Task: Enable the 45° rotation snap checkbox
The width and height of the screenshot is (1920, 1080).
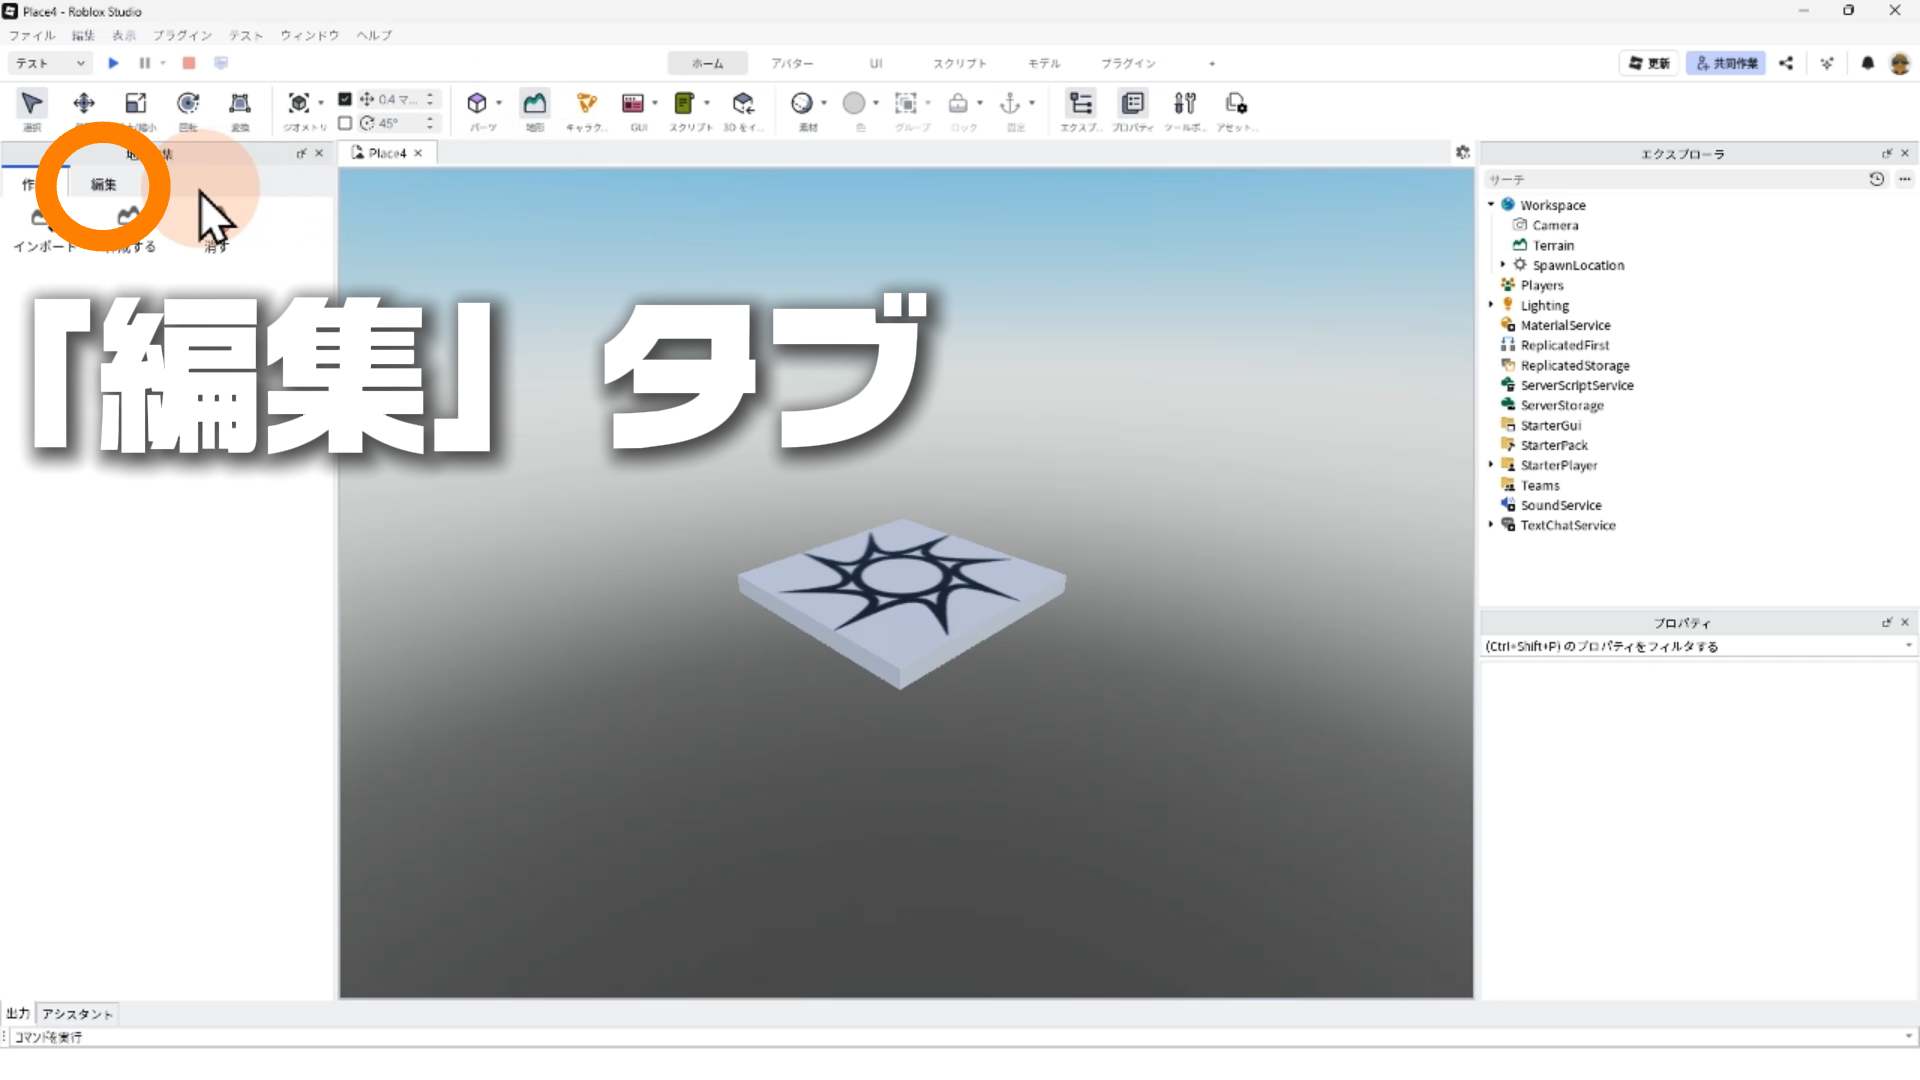Action: coord(345,123)
